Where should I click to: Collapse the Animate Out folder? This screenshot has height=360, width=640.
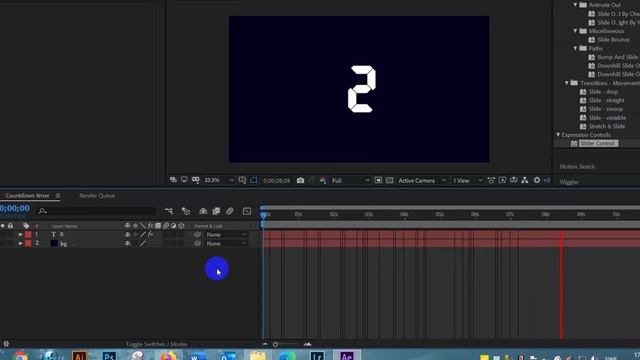point(576,5)
